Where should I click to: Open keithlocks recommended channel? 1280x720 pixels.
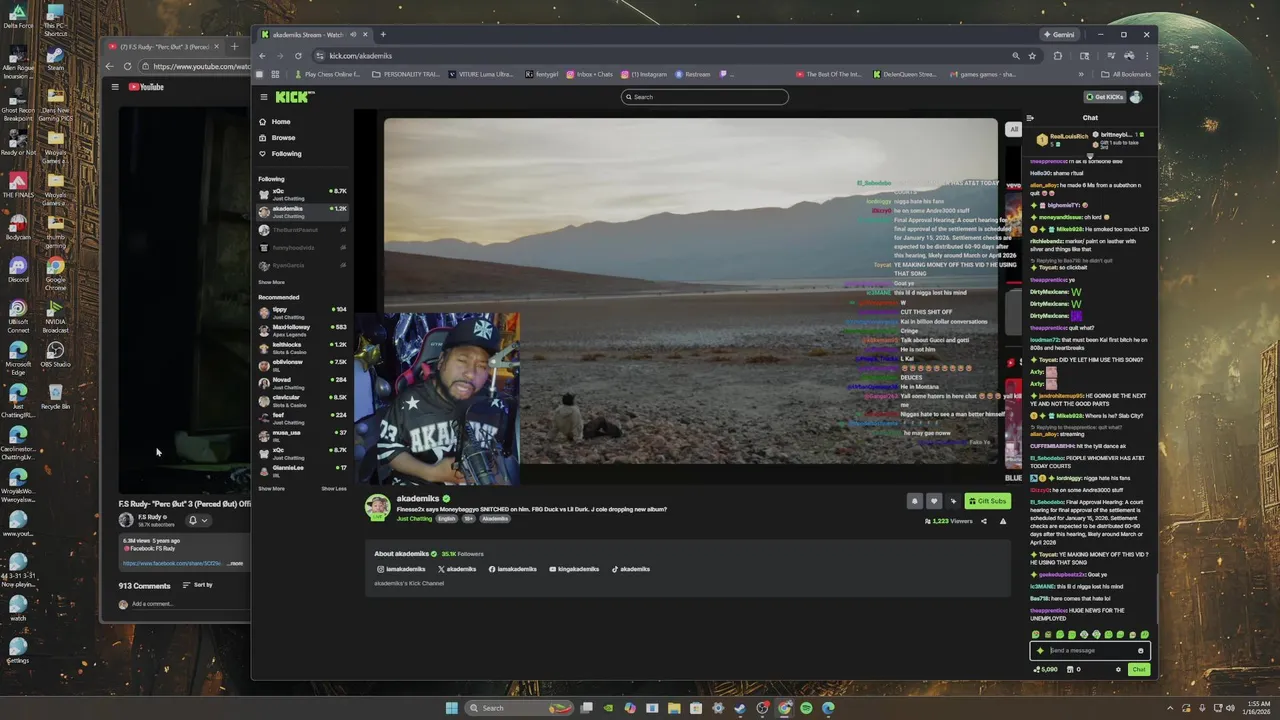tap(302, 347)
